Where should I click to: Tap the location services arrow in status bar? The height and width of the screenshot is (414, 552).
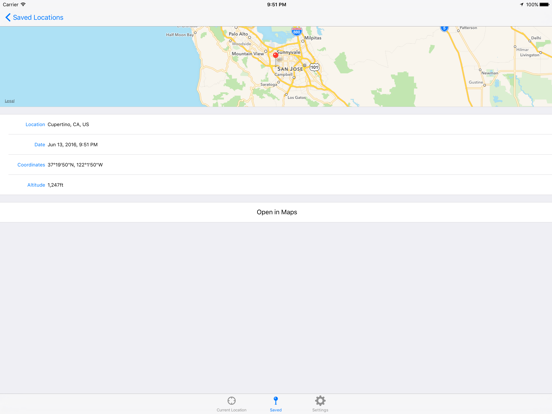tap(522, 5)
